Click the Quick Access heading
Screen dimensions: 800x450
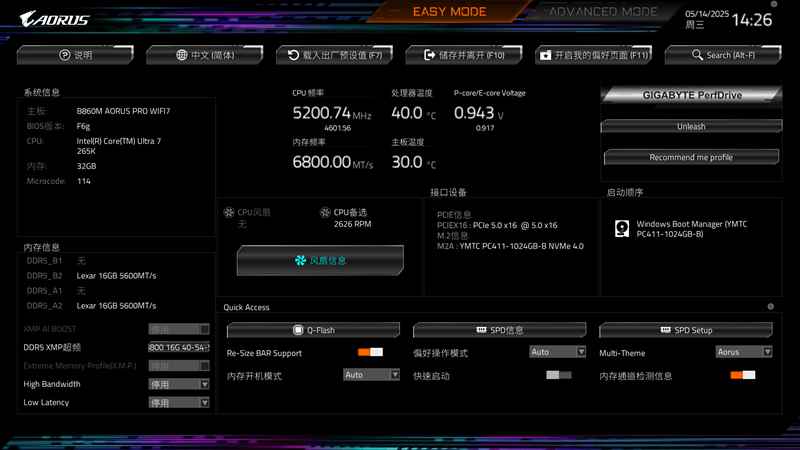click(246, 307)
